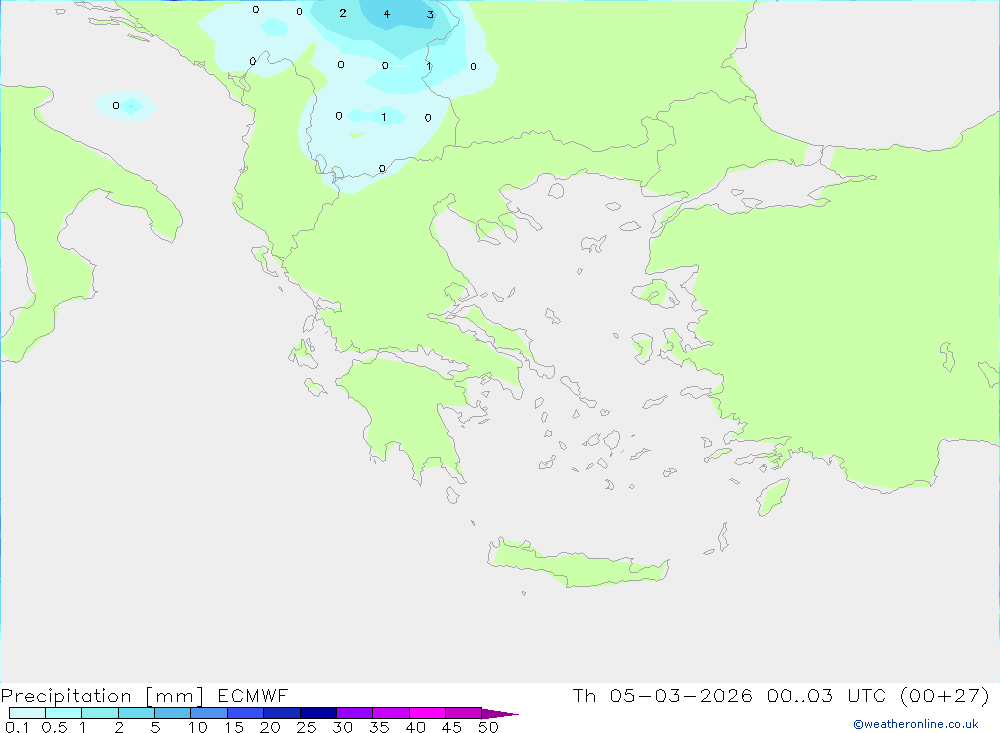This screenshot has height=733, width=1000.
Task: Pick the 15–20 mm legend swatch
Action: (x=246, y=713)
